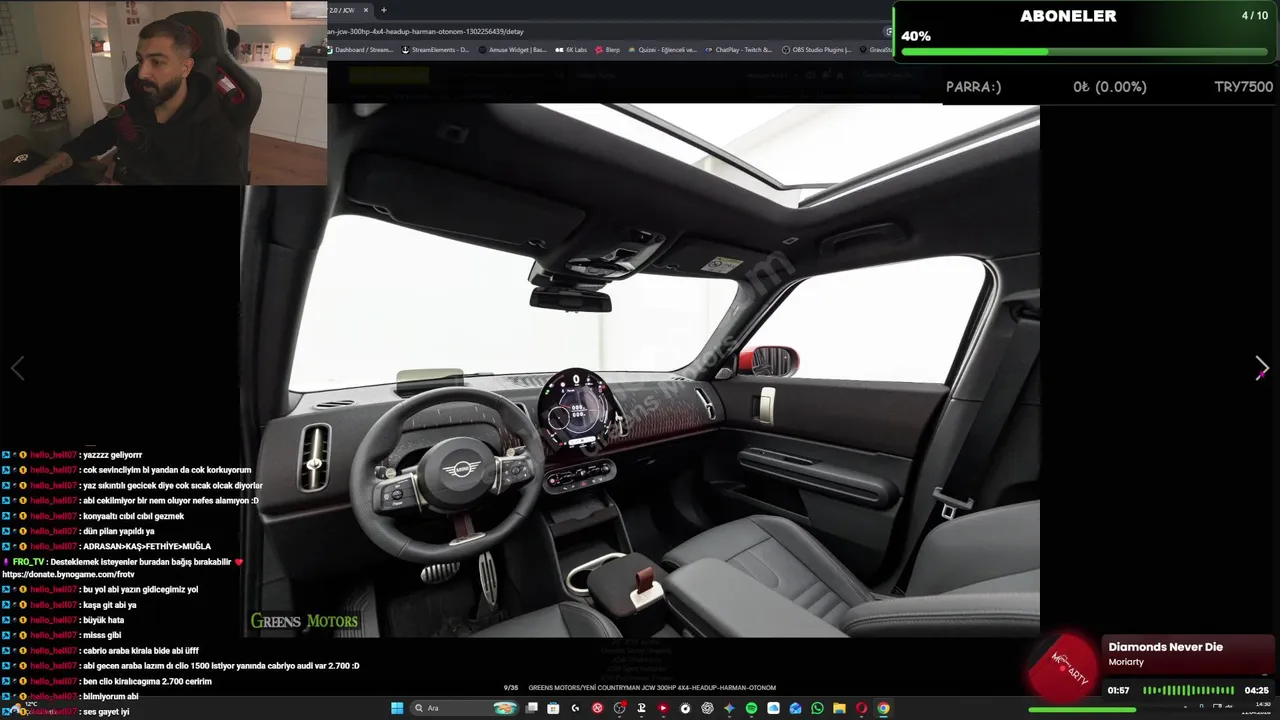This screenshot has width=1280, height=720.
Task: Open the Blerp bookmark
Action: pyautogui.click(x=608, y=49)
